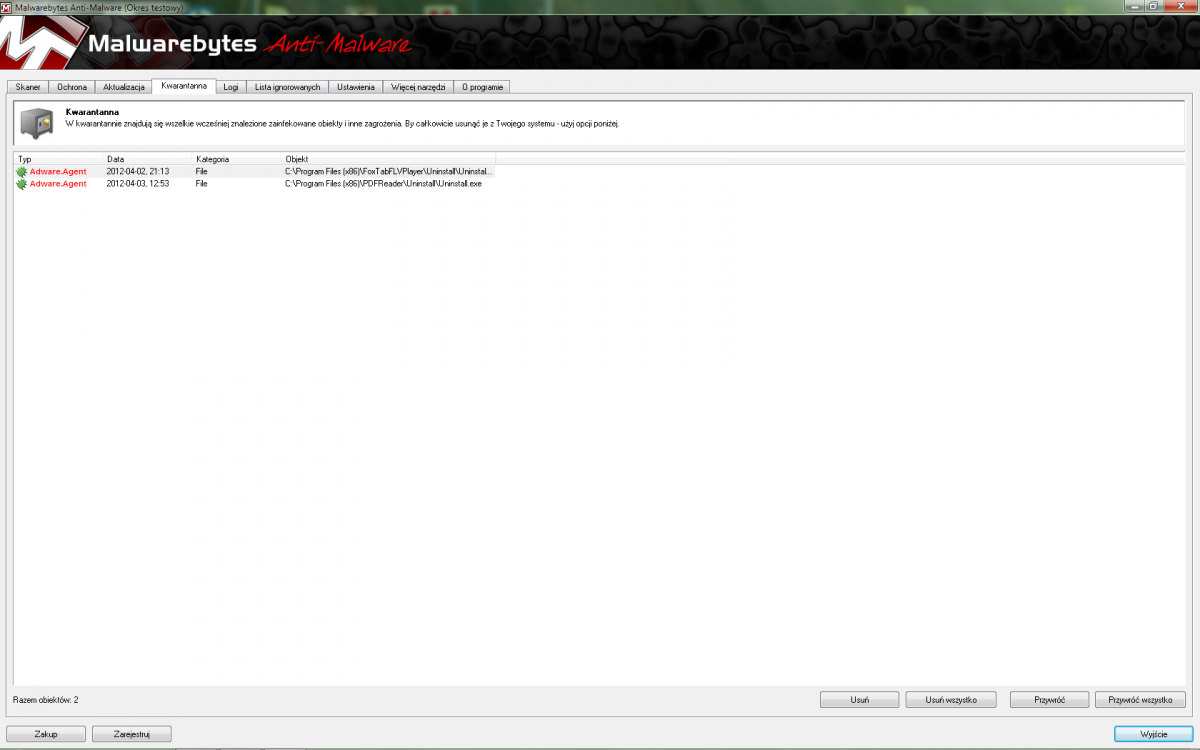Sort by the Kategoria column header
Viewport: 1200px width, 750px height.
point(236,159)
